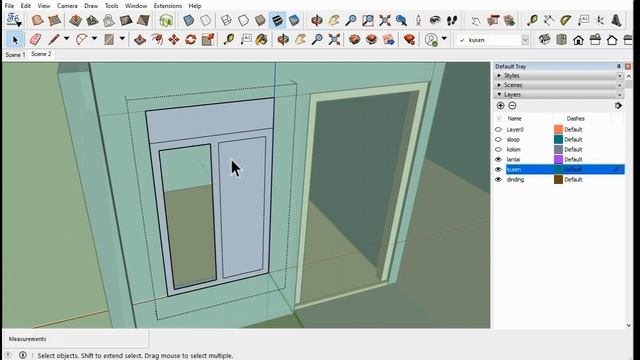Select the Axes tool
This screenshot has width=640, height=360.
coord(600,20)
